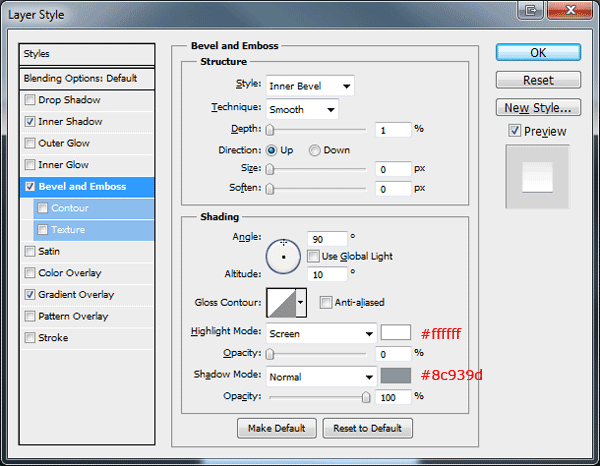The image size is (600, 466).
Task: Open the Gradient Overlay settings entry
Action: click(76, 295)
